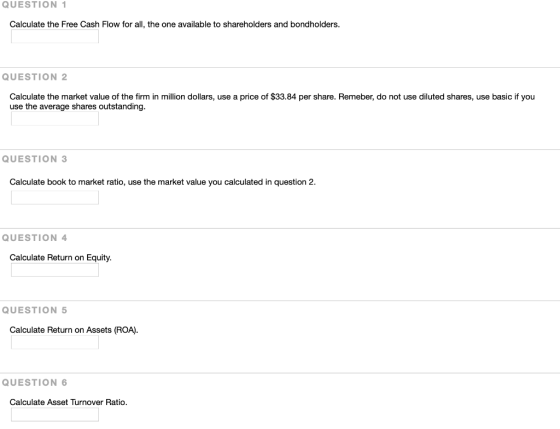The height and width of the screenshot is (429, 560).
Task: Click the 'Calculate Return on Assets (ROA)' text
Action: [x=74, y=330]
